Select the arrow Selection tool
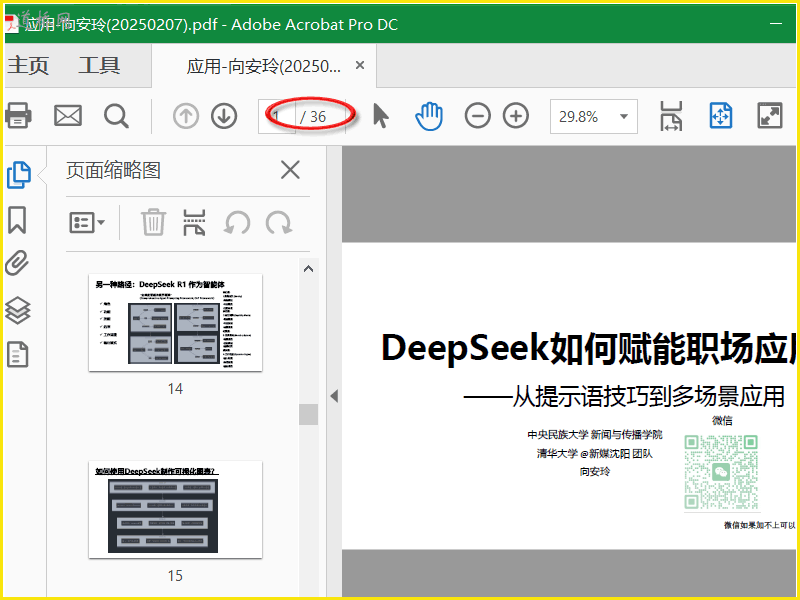The height and width of the screenshot is (600, 800). tap(381, 116)
